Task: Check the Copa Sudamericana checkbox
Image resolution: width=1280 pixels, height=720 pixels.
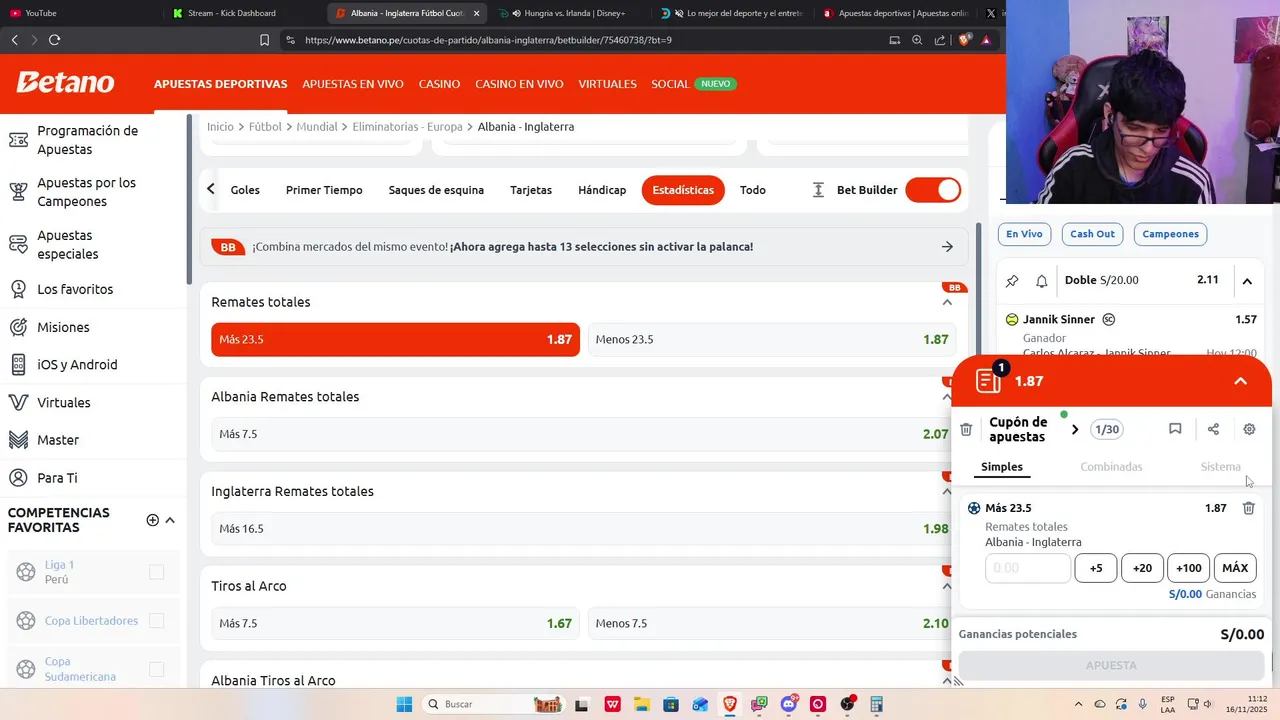Action: pos(156,669)
